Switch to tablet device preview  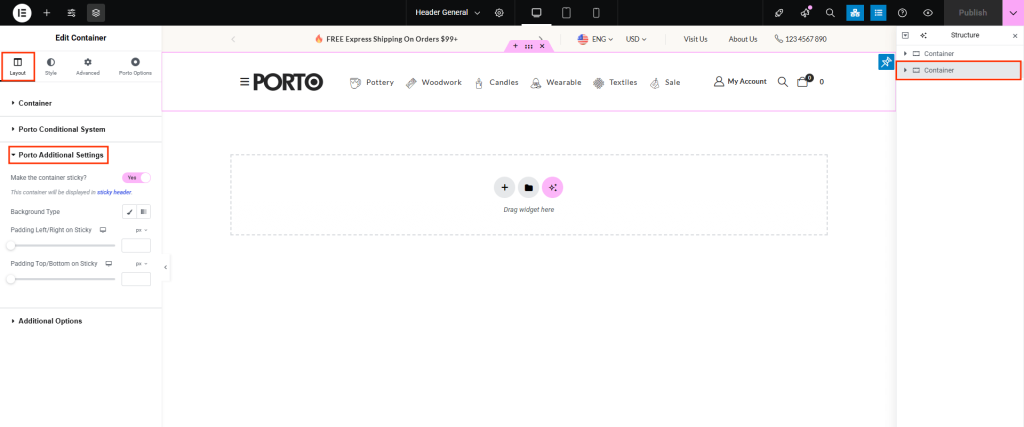(x=566, y=13)
